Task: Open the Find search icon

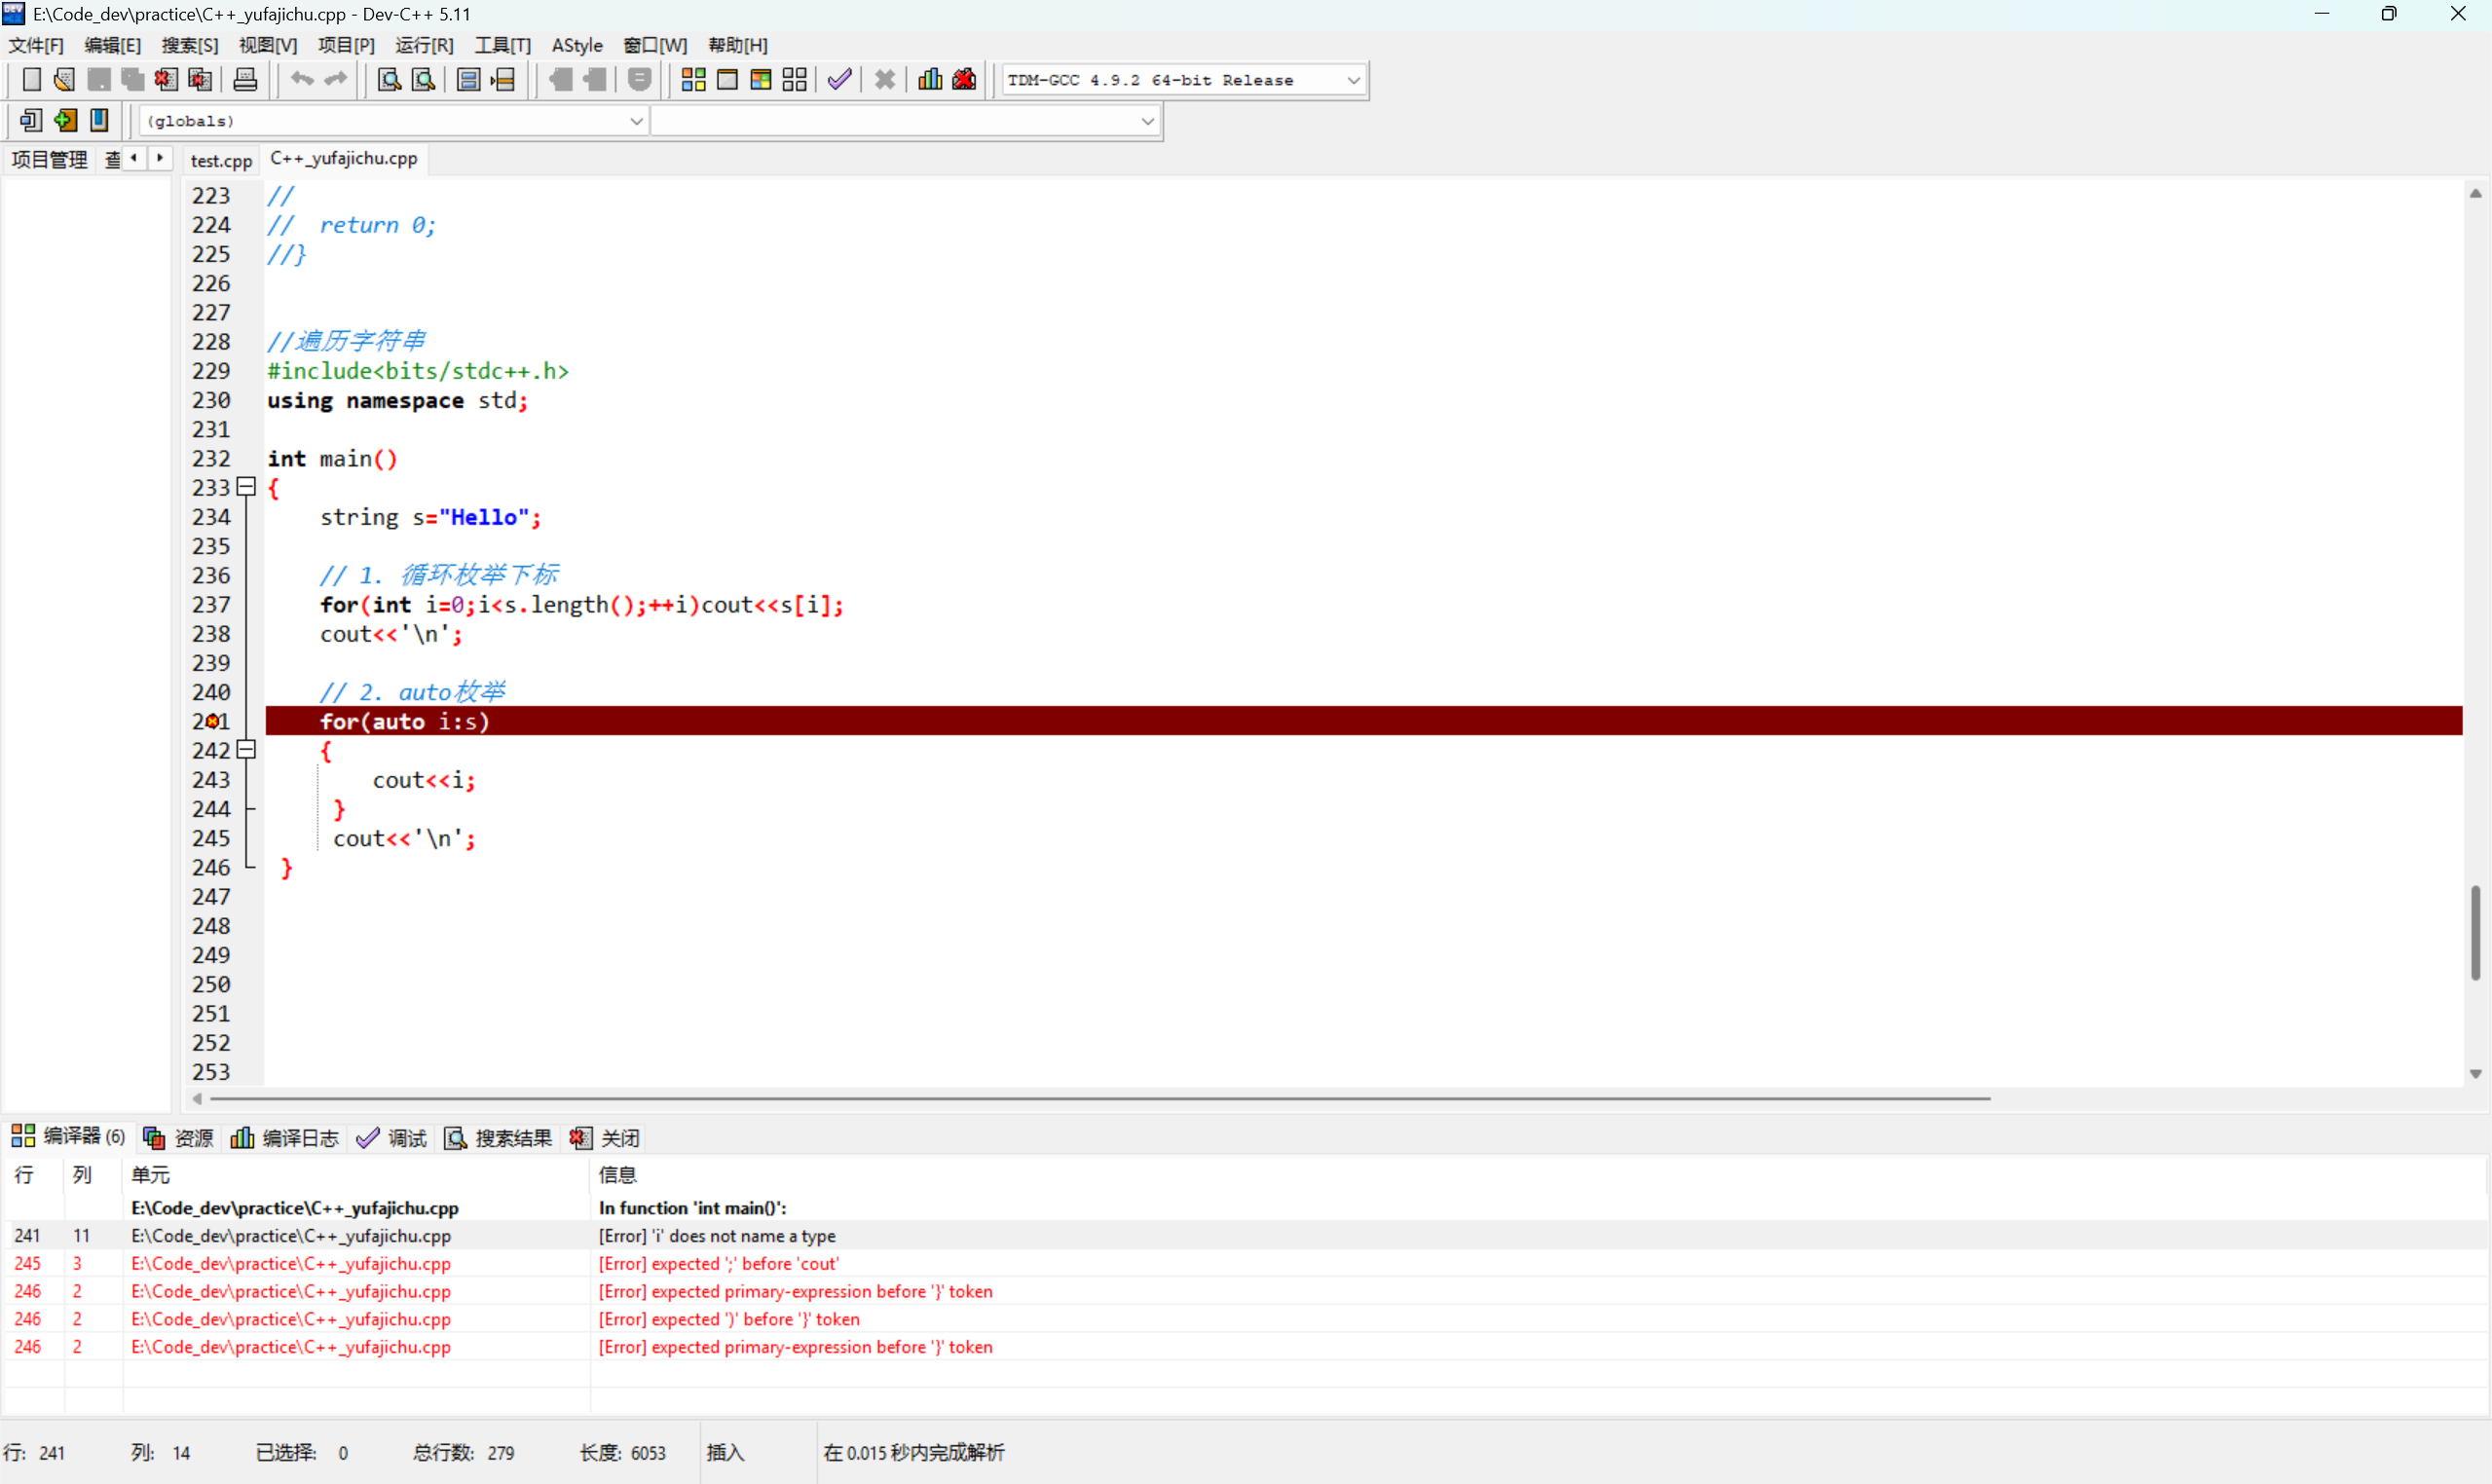Action: 389,80
